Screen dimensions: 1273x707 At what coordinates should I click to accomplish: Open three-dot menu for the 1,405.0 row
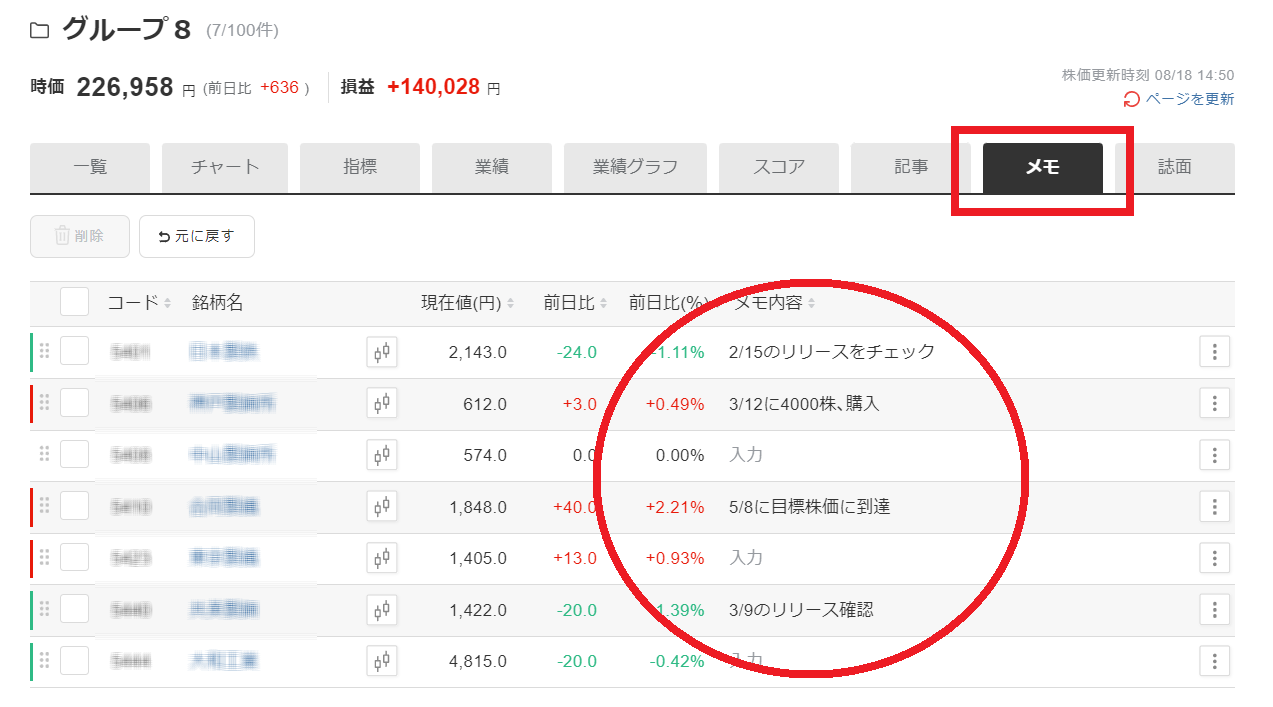[1214, 558]
